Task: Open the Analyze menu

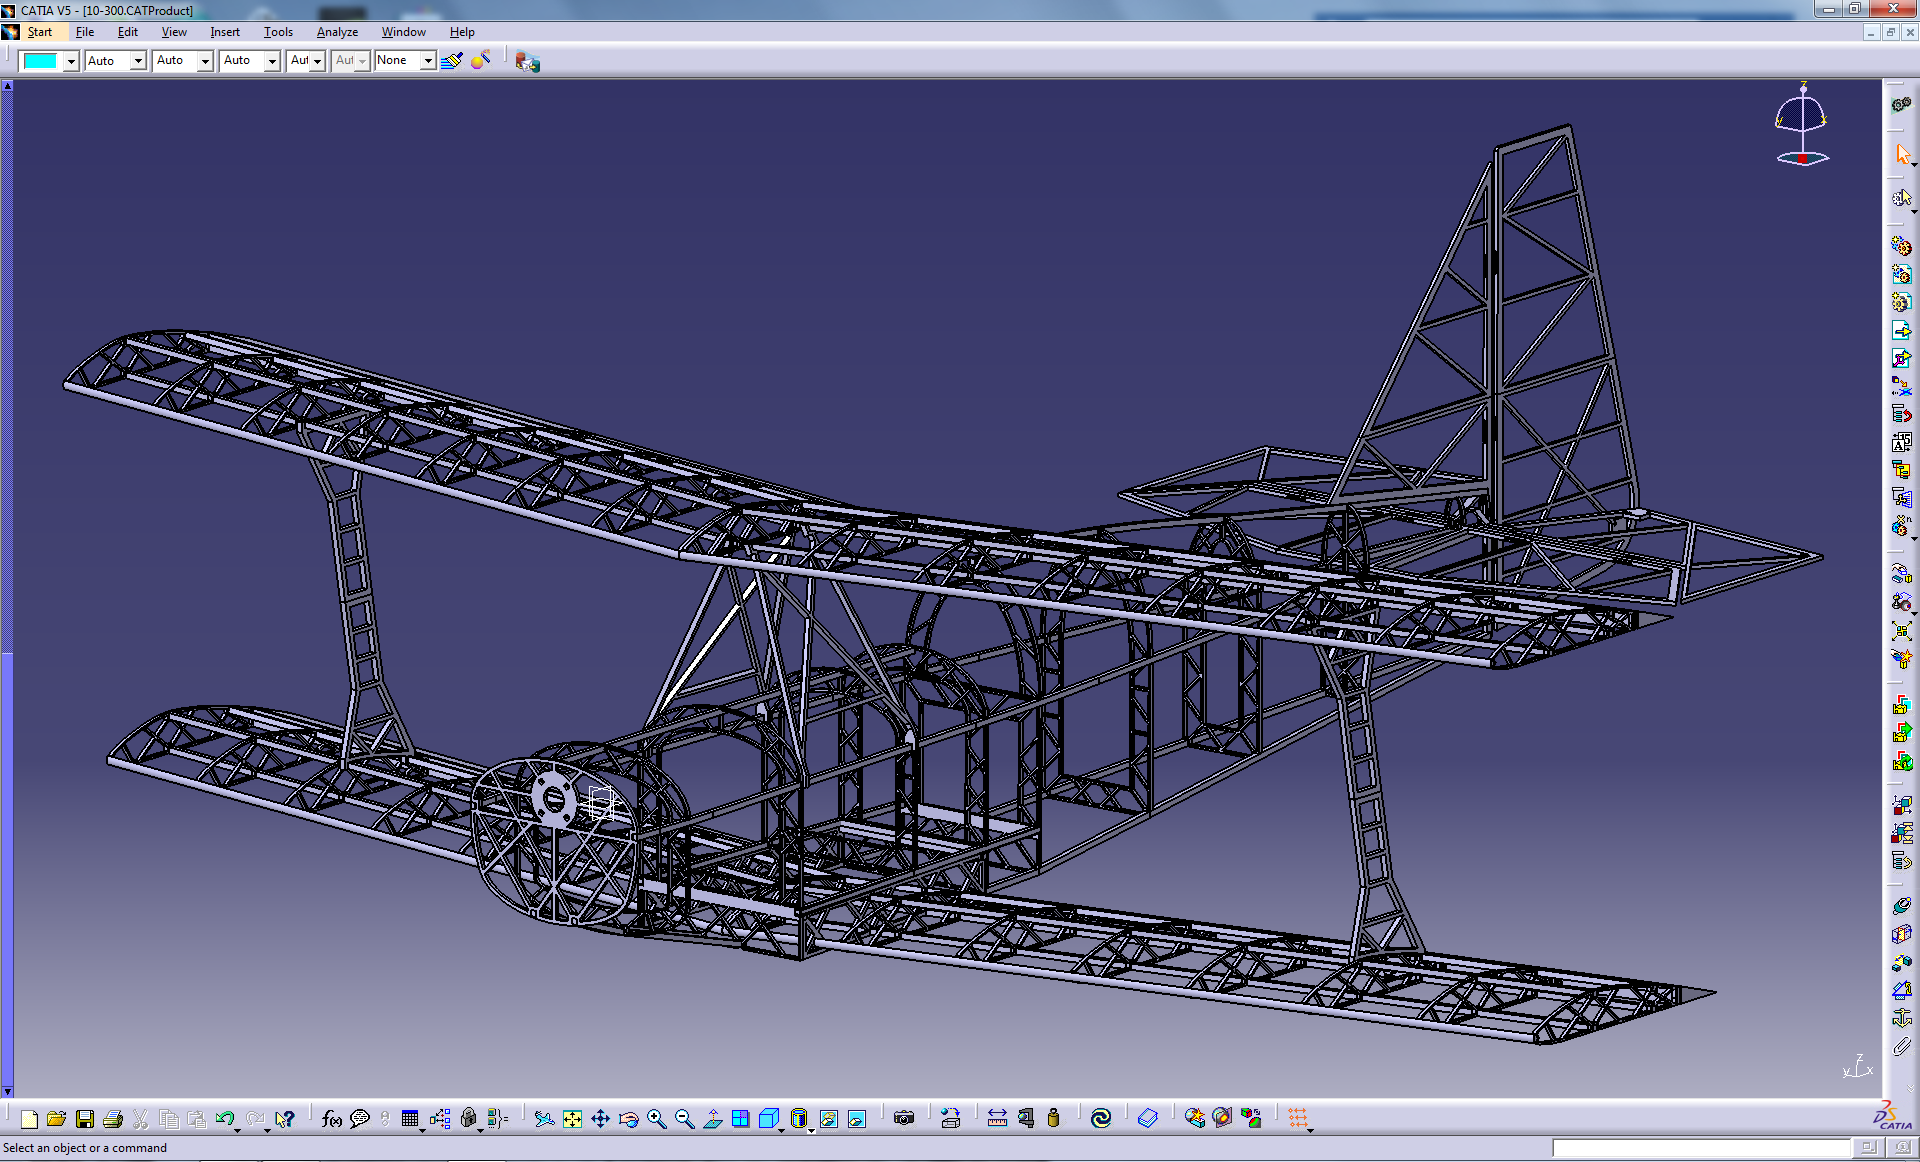Action: (x=337, y=32)
